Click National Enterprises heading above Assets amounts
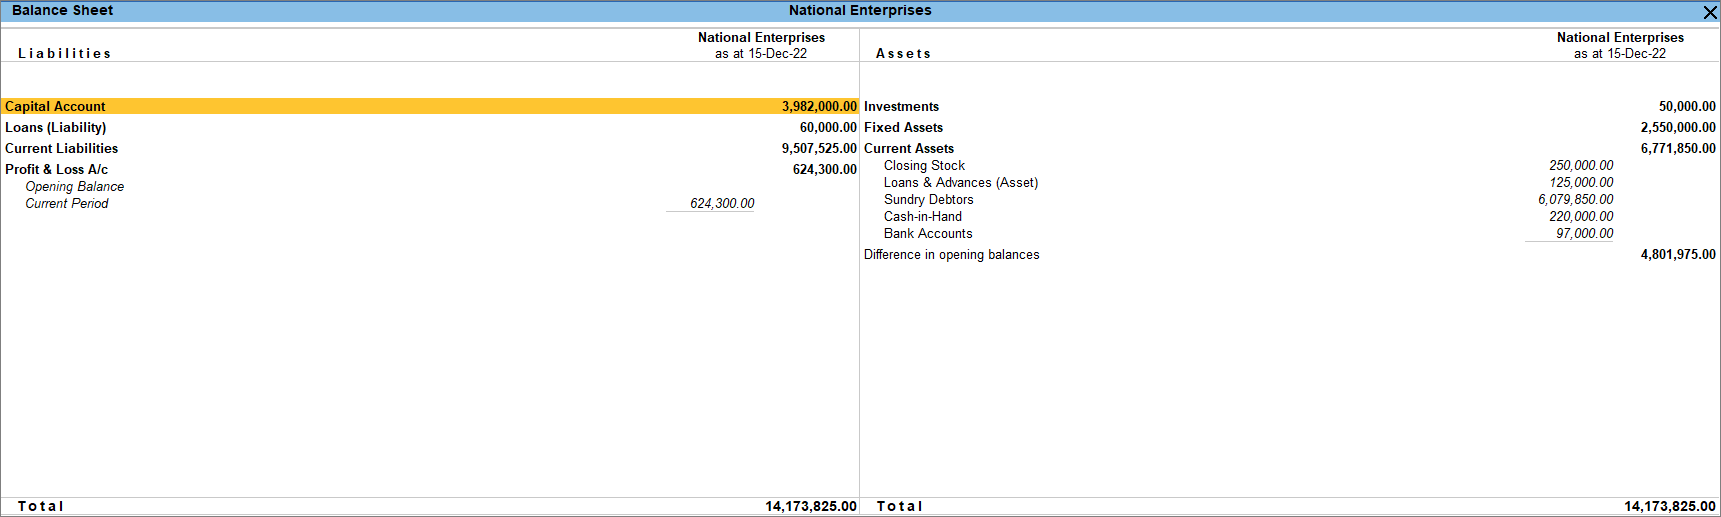Image resolution: width=1721 pixels, height=517 pixels. pyautogui.click(x=1620, y=37)
